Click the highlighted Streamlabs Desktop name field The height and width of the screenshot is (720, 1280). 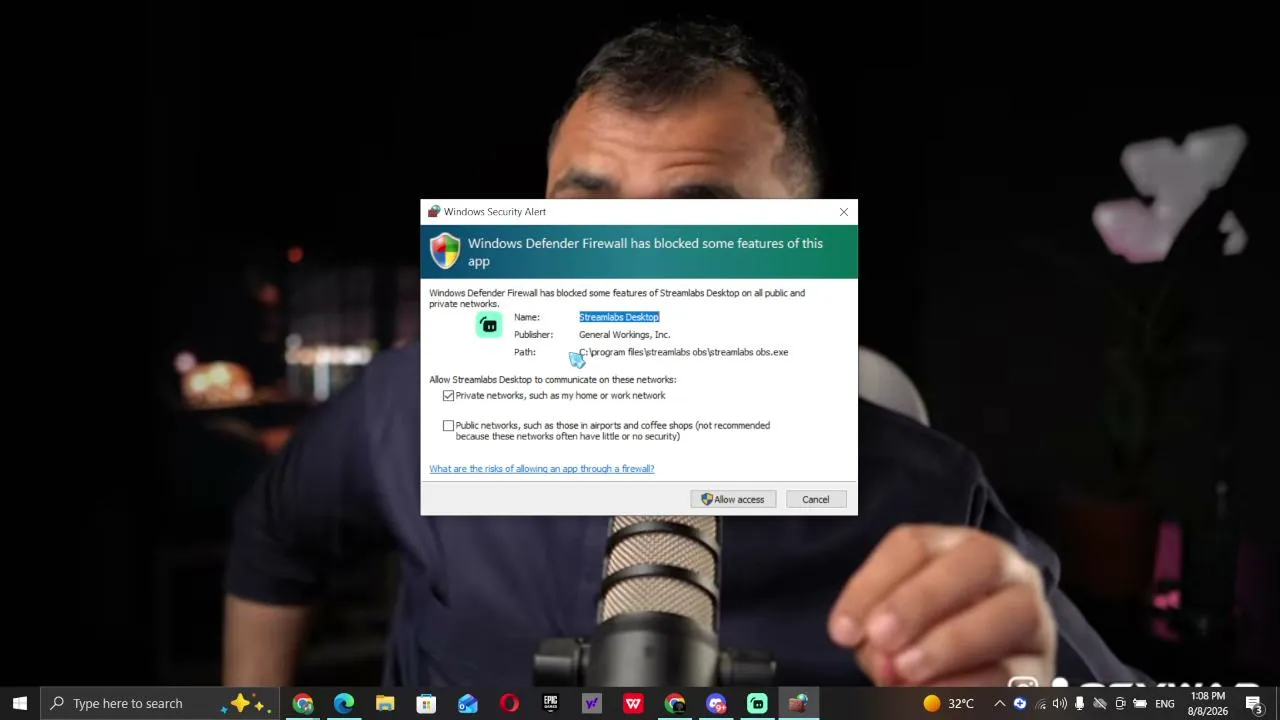619,317
